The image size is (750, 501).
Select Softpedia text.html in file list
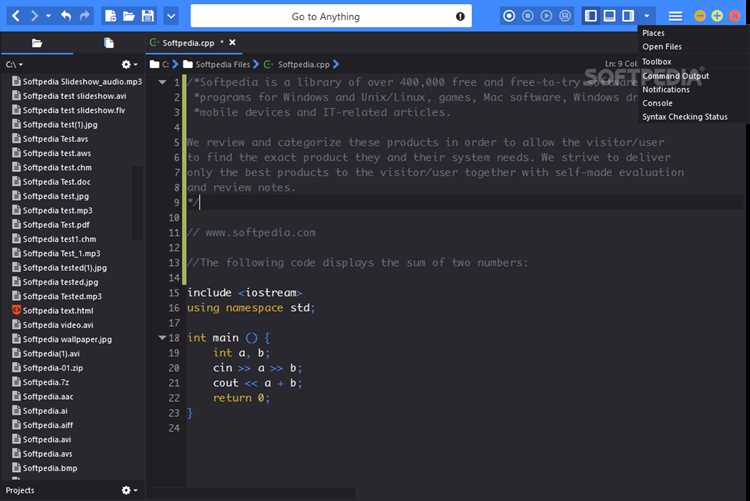point(58,311)
